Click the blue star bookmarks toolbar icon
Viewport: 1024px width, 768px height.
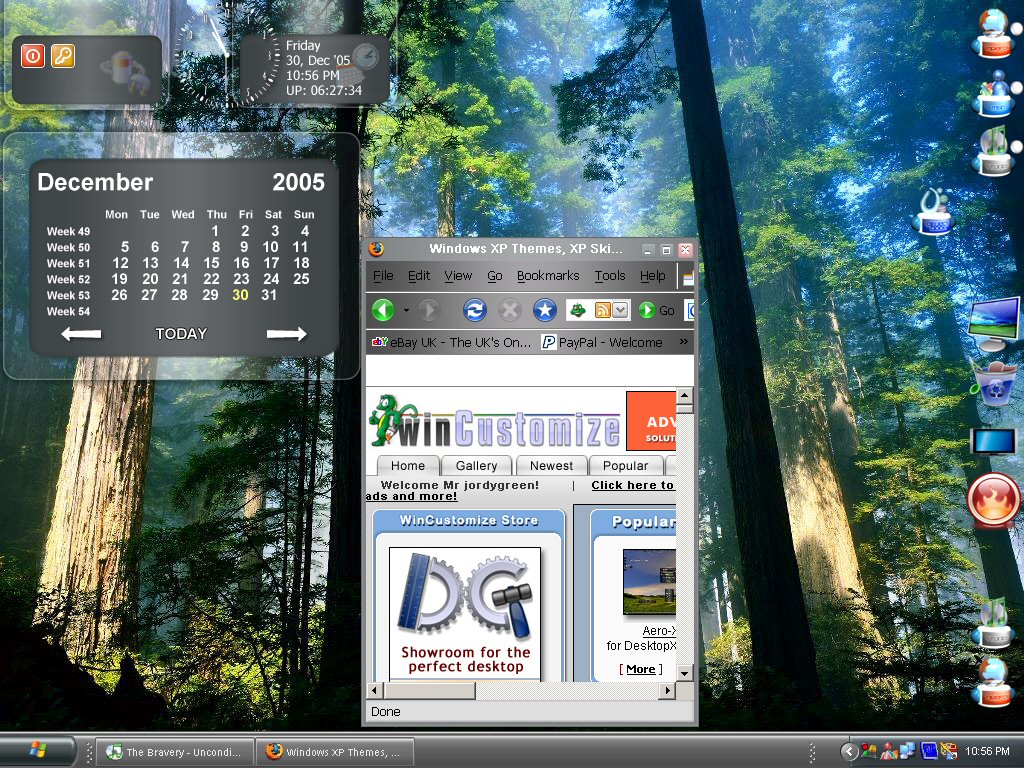(545, 310)
